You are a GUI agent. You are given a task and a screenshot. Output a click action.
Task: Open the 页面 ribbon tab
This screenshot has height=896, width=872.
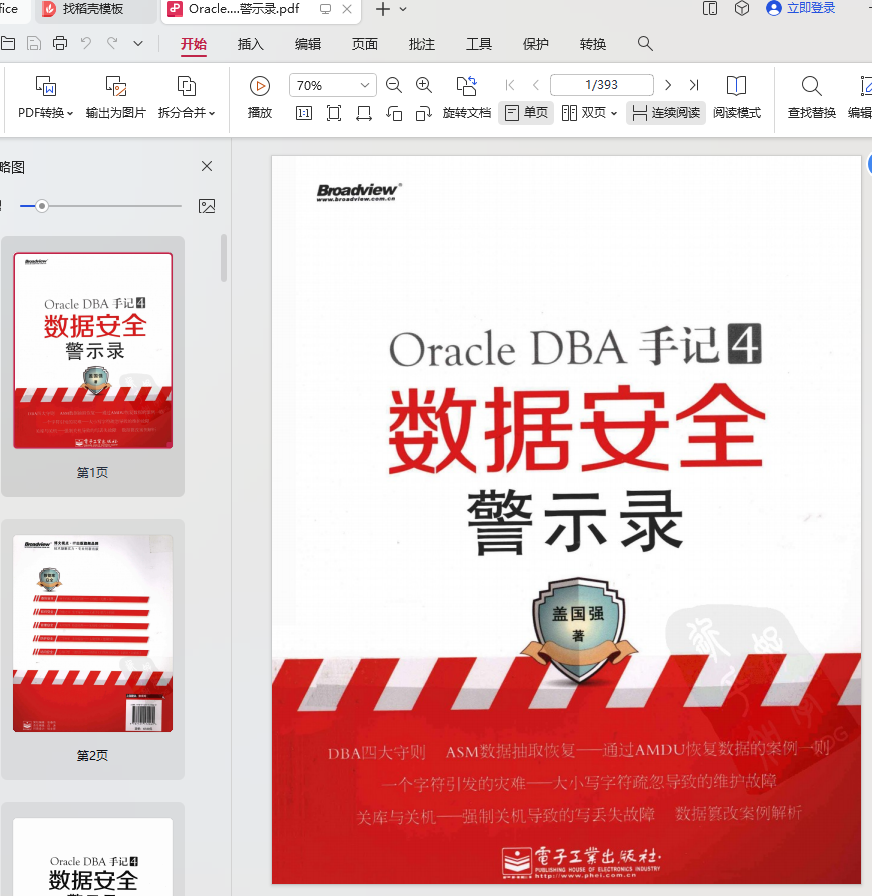tap(365, 44)
